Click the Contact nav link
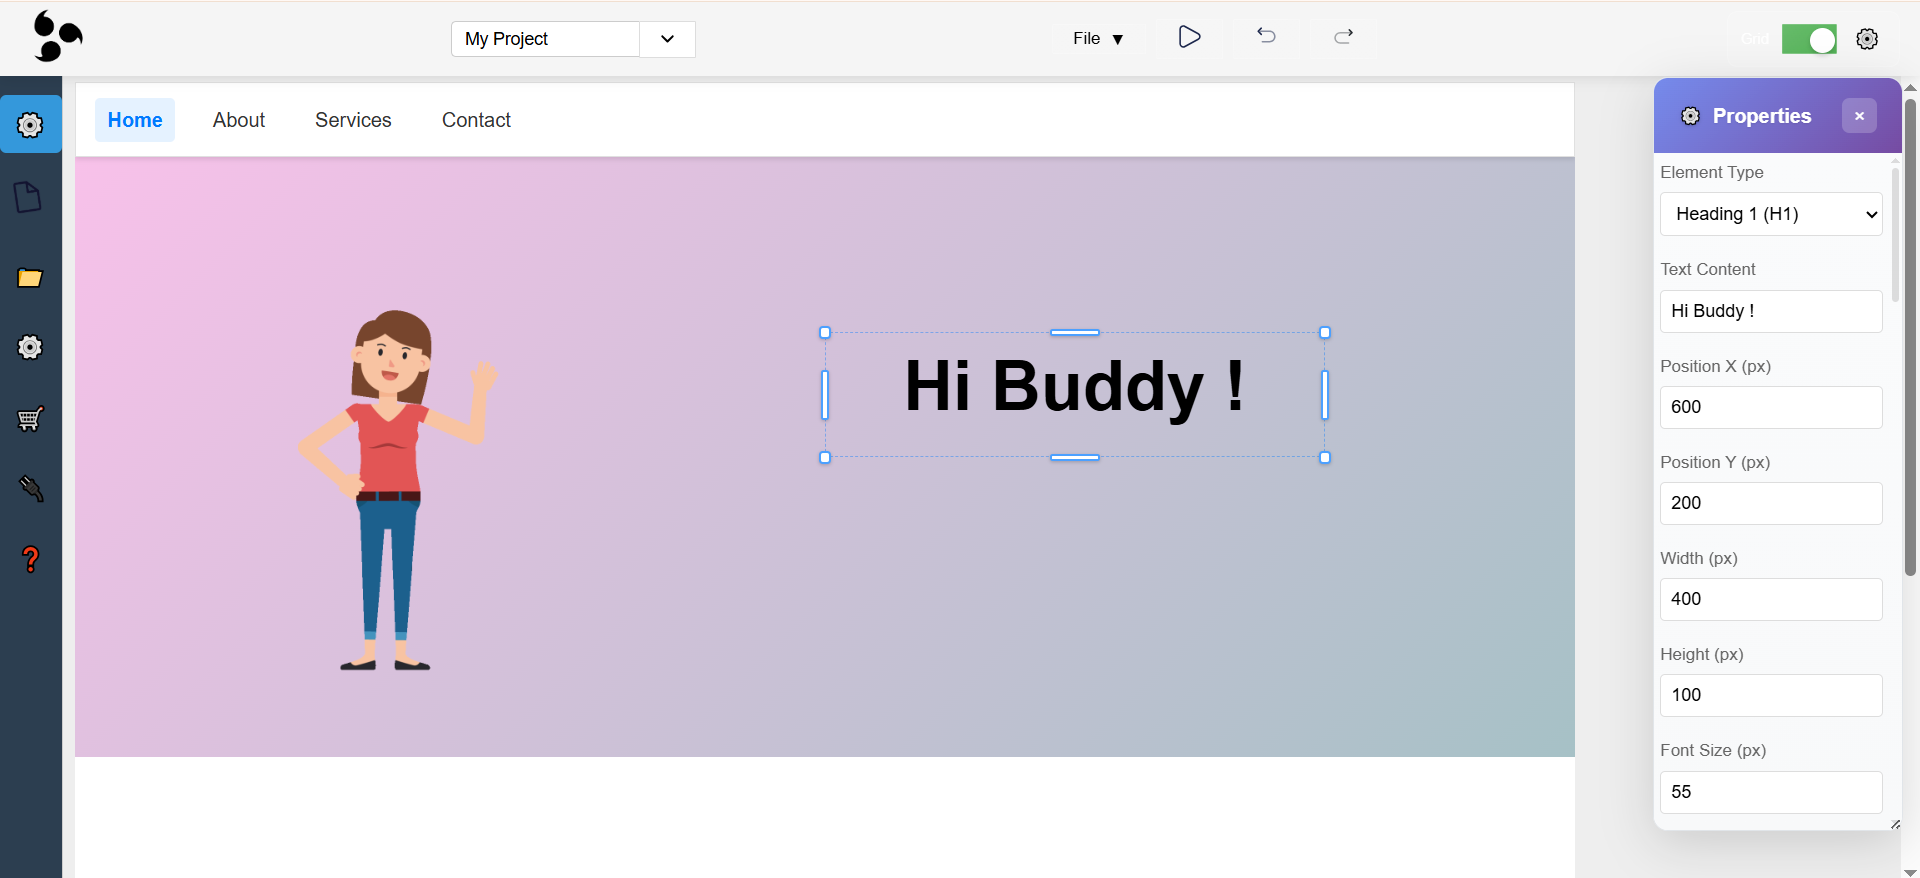The height and width of the screenshot is (878, 1920). (x=476, y=120)
